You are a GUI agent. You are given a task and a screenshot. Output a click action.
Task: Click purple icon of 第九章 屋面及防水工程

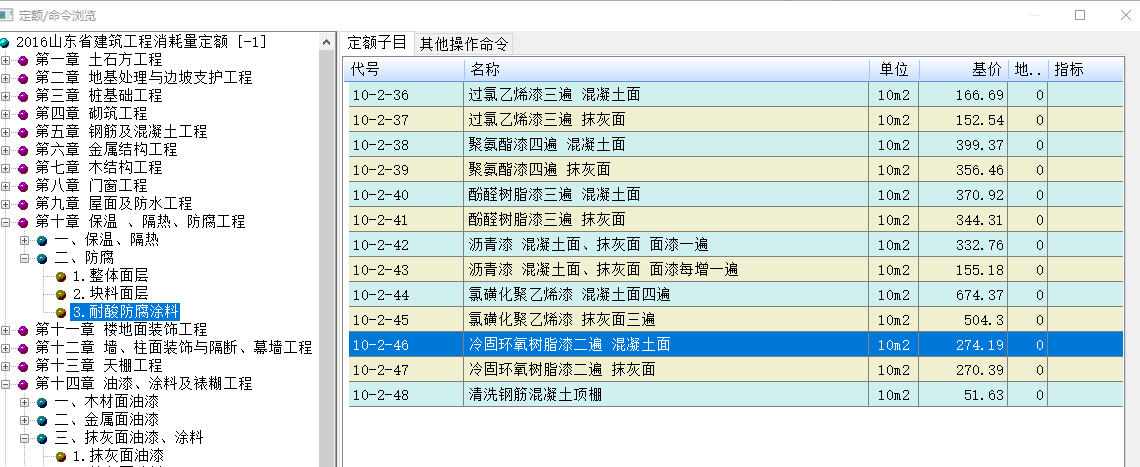23,204
